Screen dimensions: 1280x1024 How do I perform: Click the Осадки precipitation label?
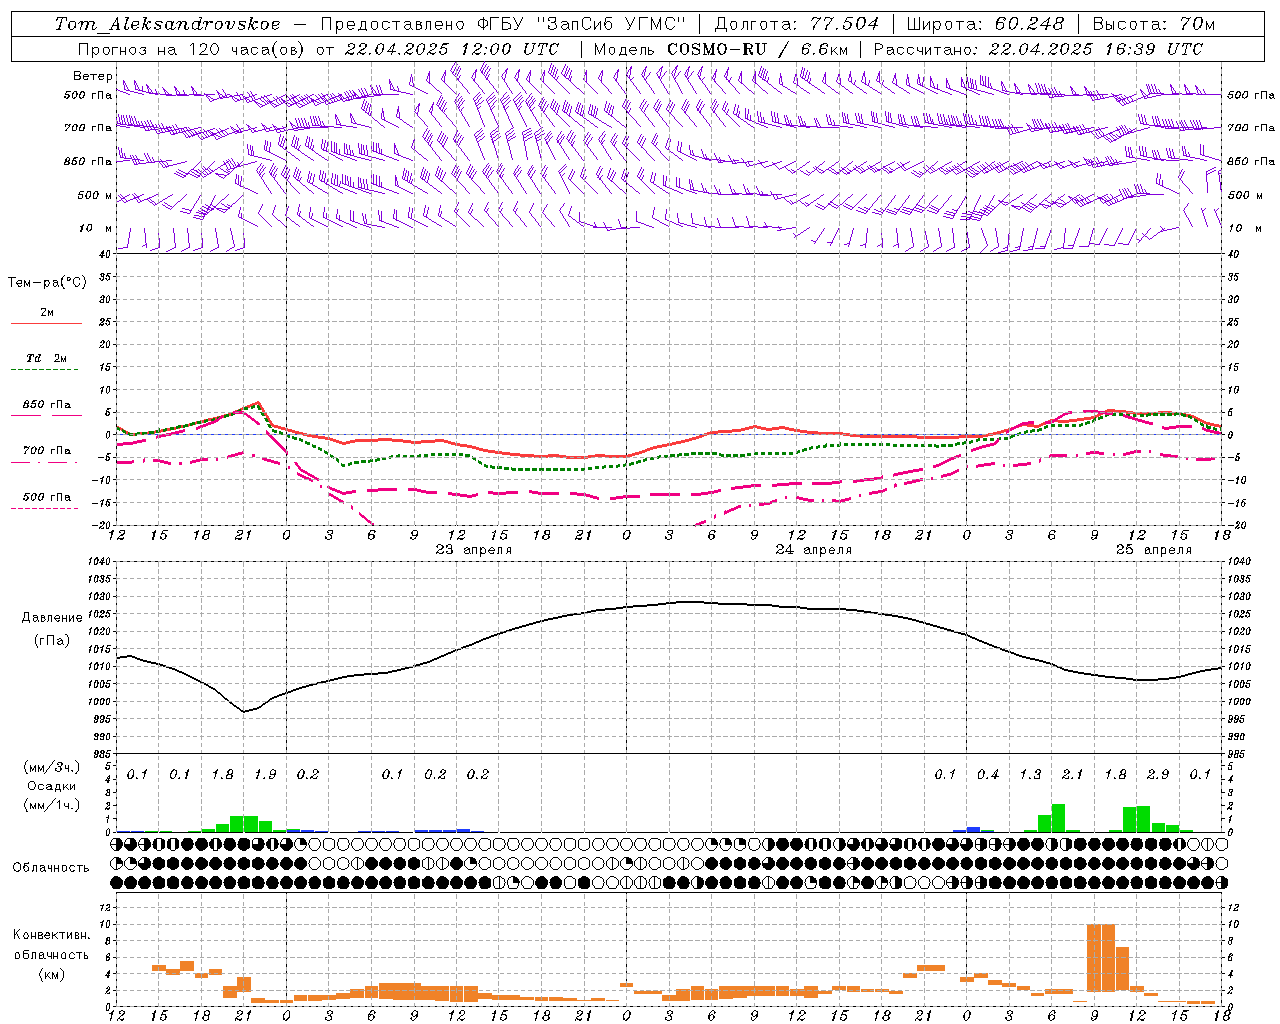(x=51, y=786)
